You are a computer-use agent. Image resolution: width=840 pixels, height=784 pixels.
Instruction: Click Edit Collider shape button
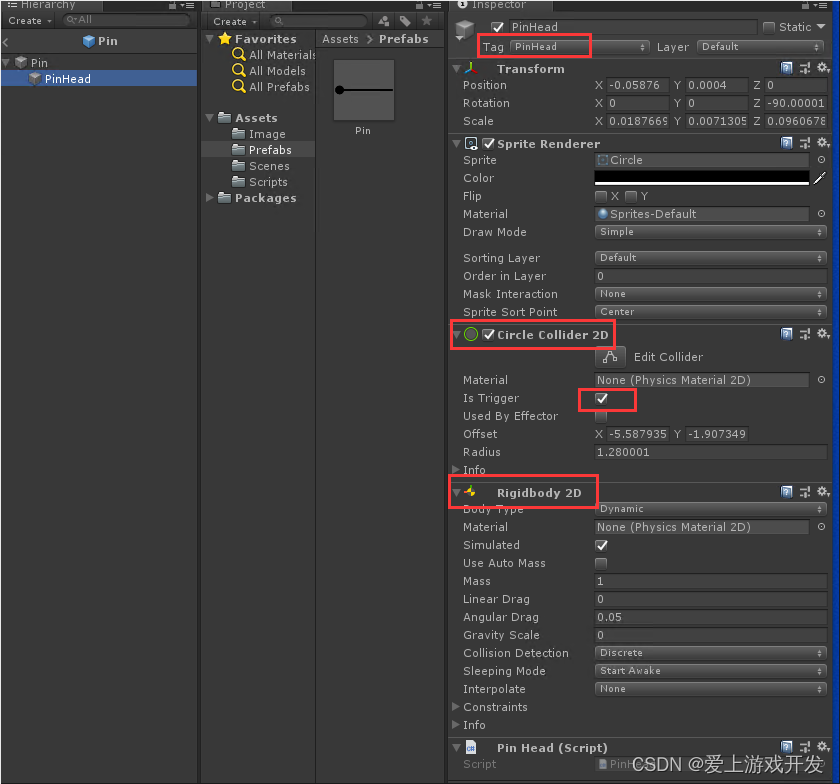point(610,357)
